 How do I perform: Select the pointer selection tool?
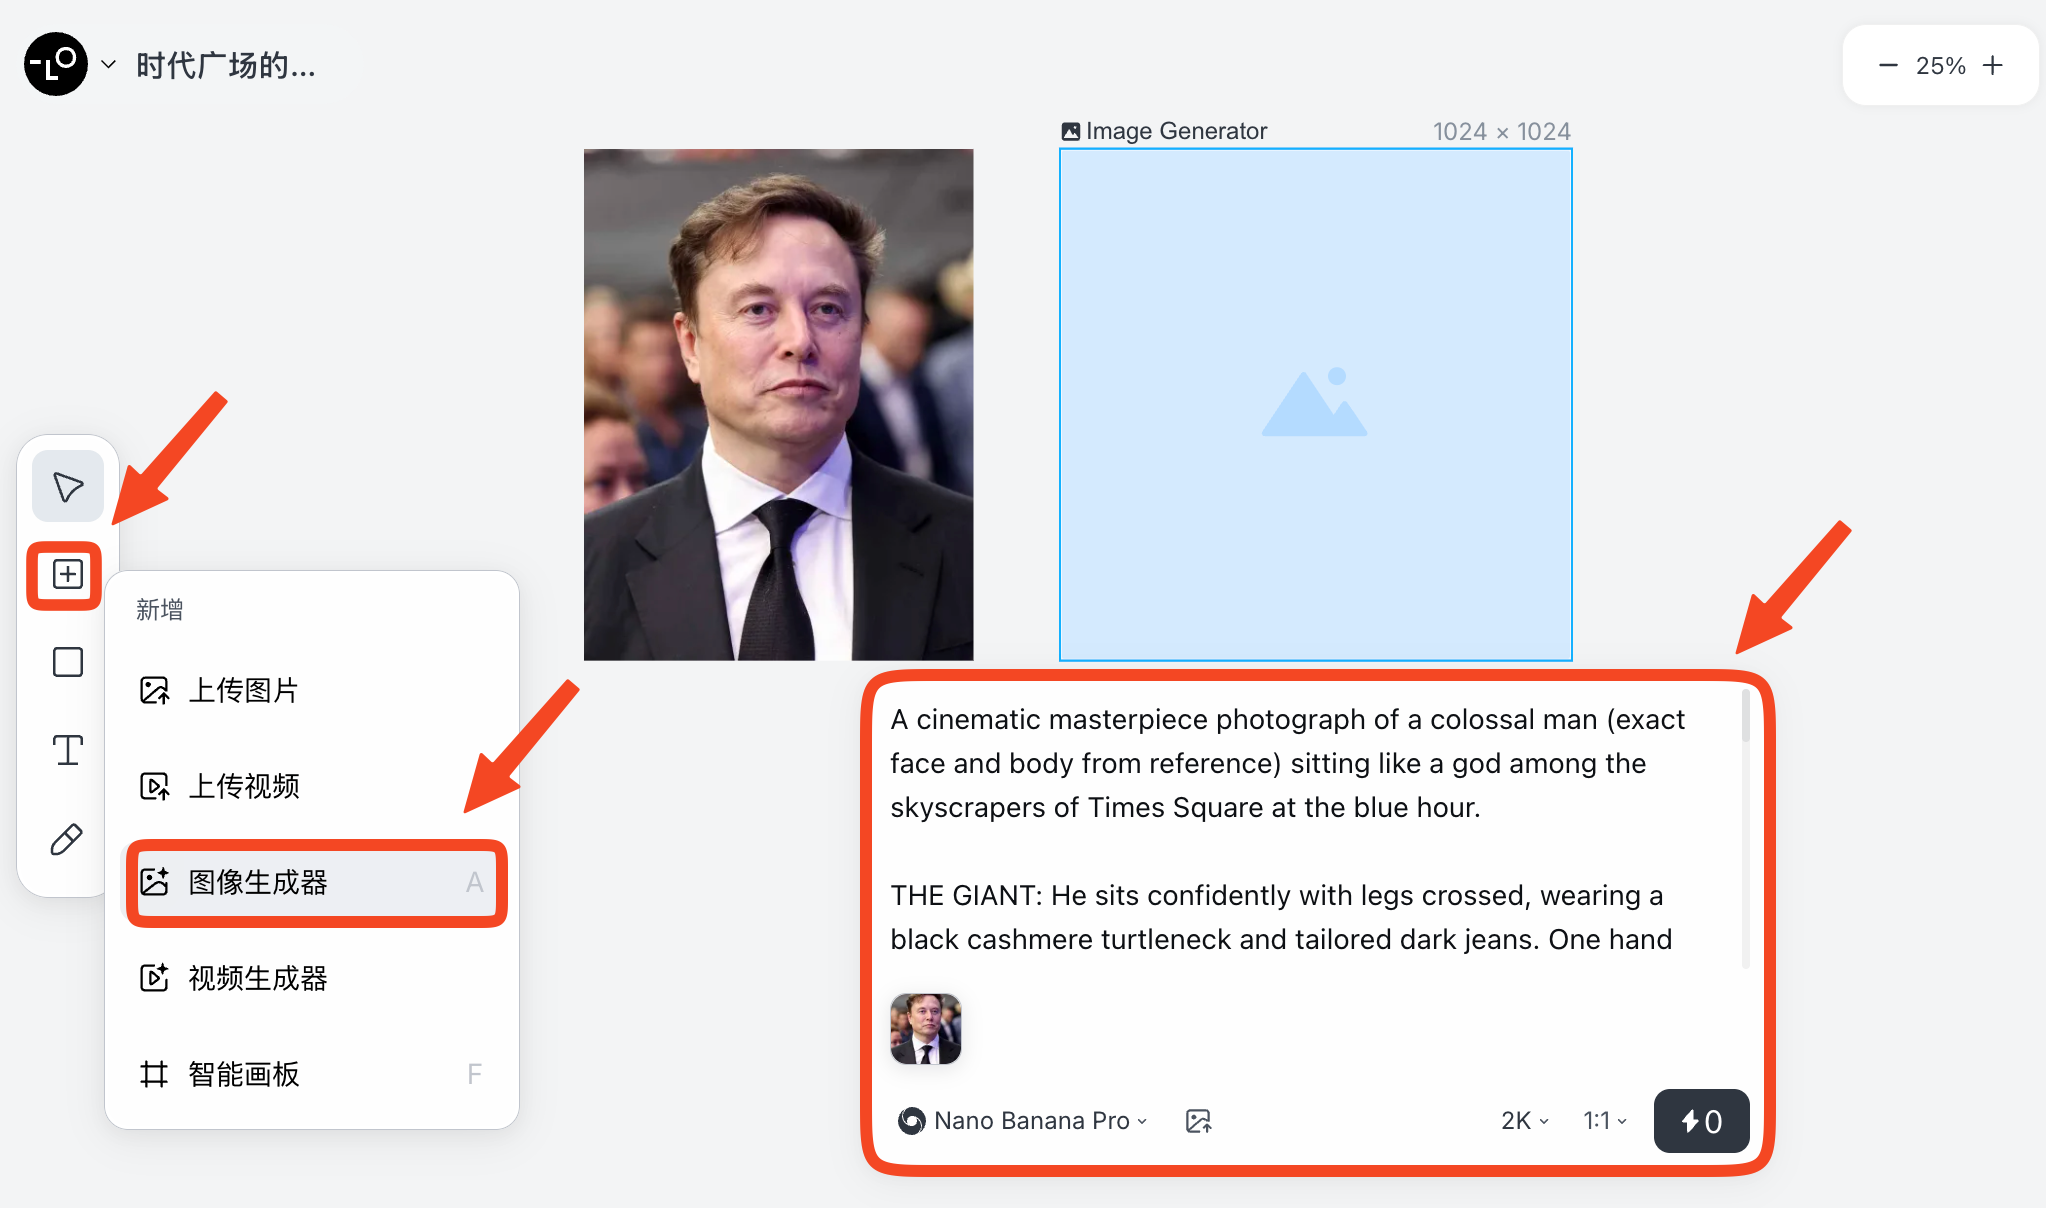(x=68, y=487)
